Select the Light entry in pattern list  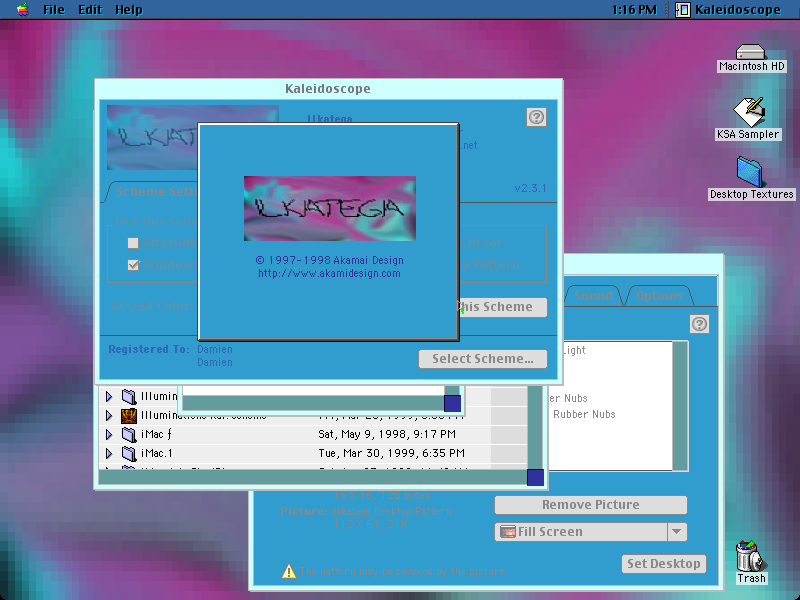coord(574,351)
